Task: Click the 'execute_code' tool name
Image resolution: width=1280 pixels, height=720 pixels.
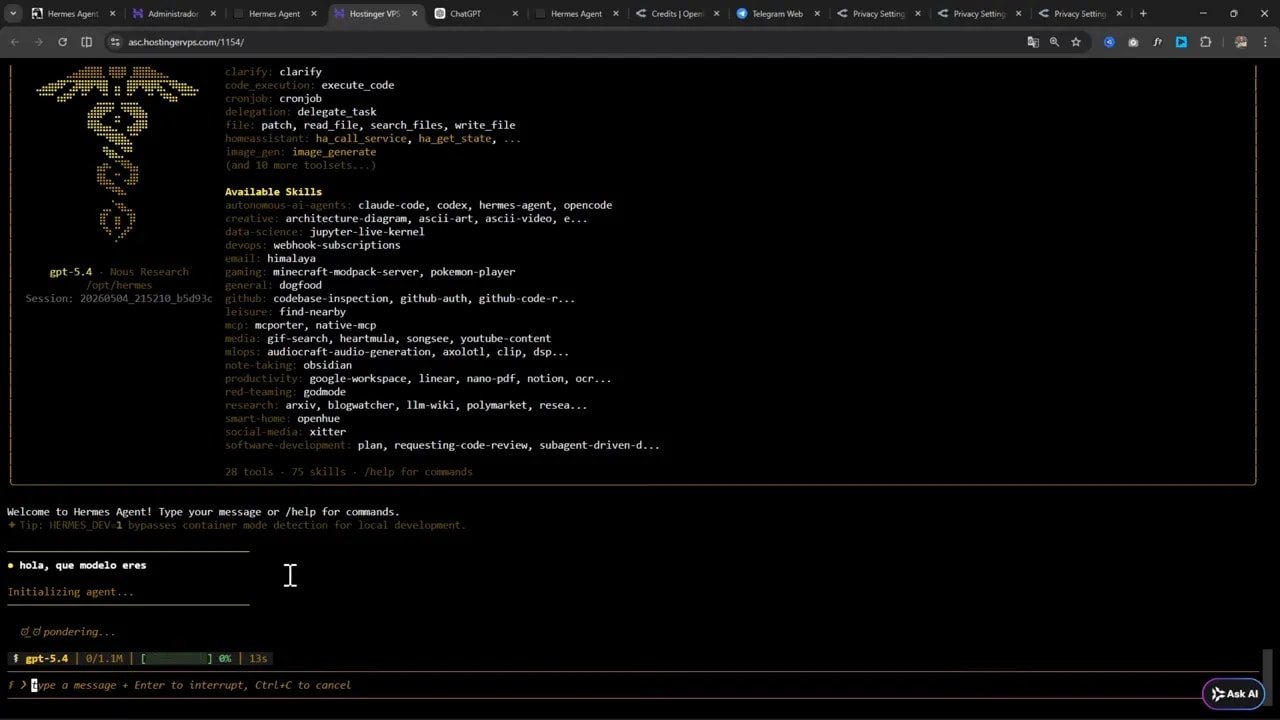Action: (x=357, y=85)
